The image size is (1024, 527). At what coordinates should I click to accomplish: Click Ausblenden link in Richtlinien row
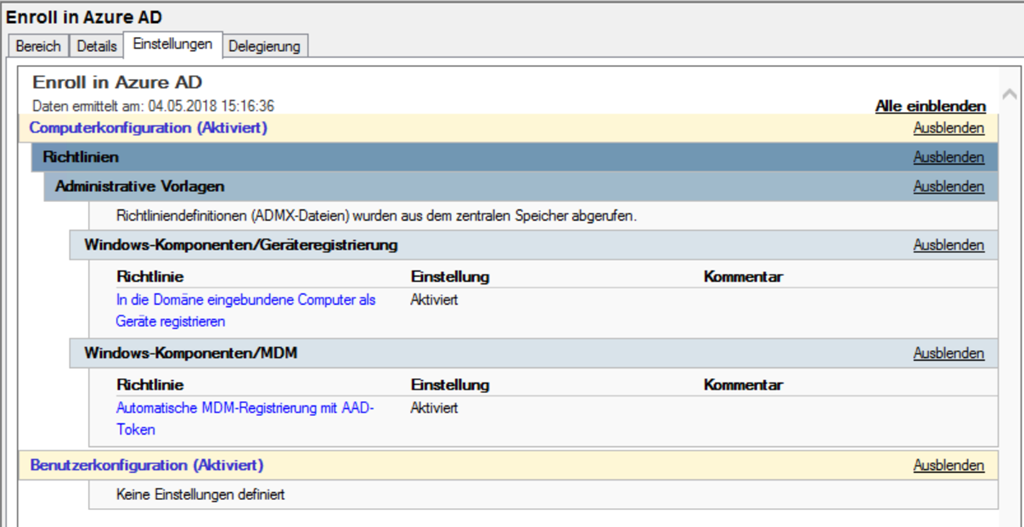[x=948, y=157]
